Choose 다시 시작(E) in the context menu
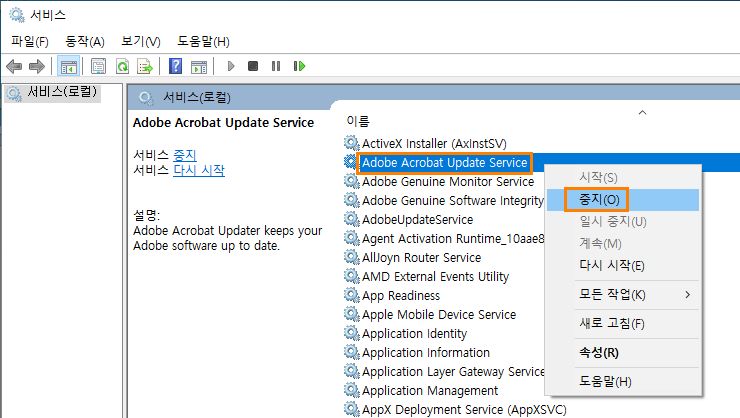This screenshot has width=740, height=418. tap(622, 266)
